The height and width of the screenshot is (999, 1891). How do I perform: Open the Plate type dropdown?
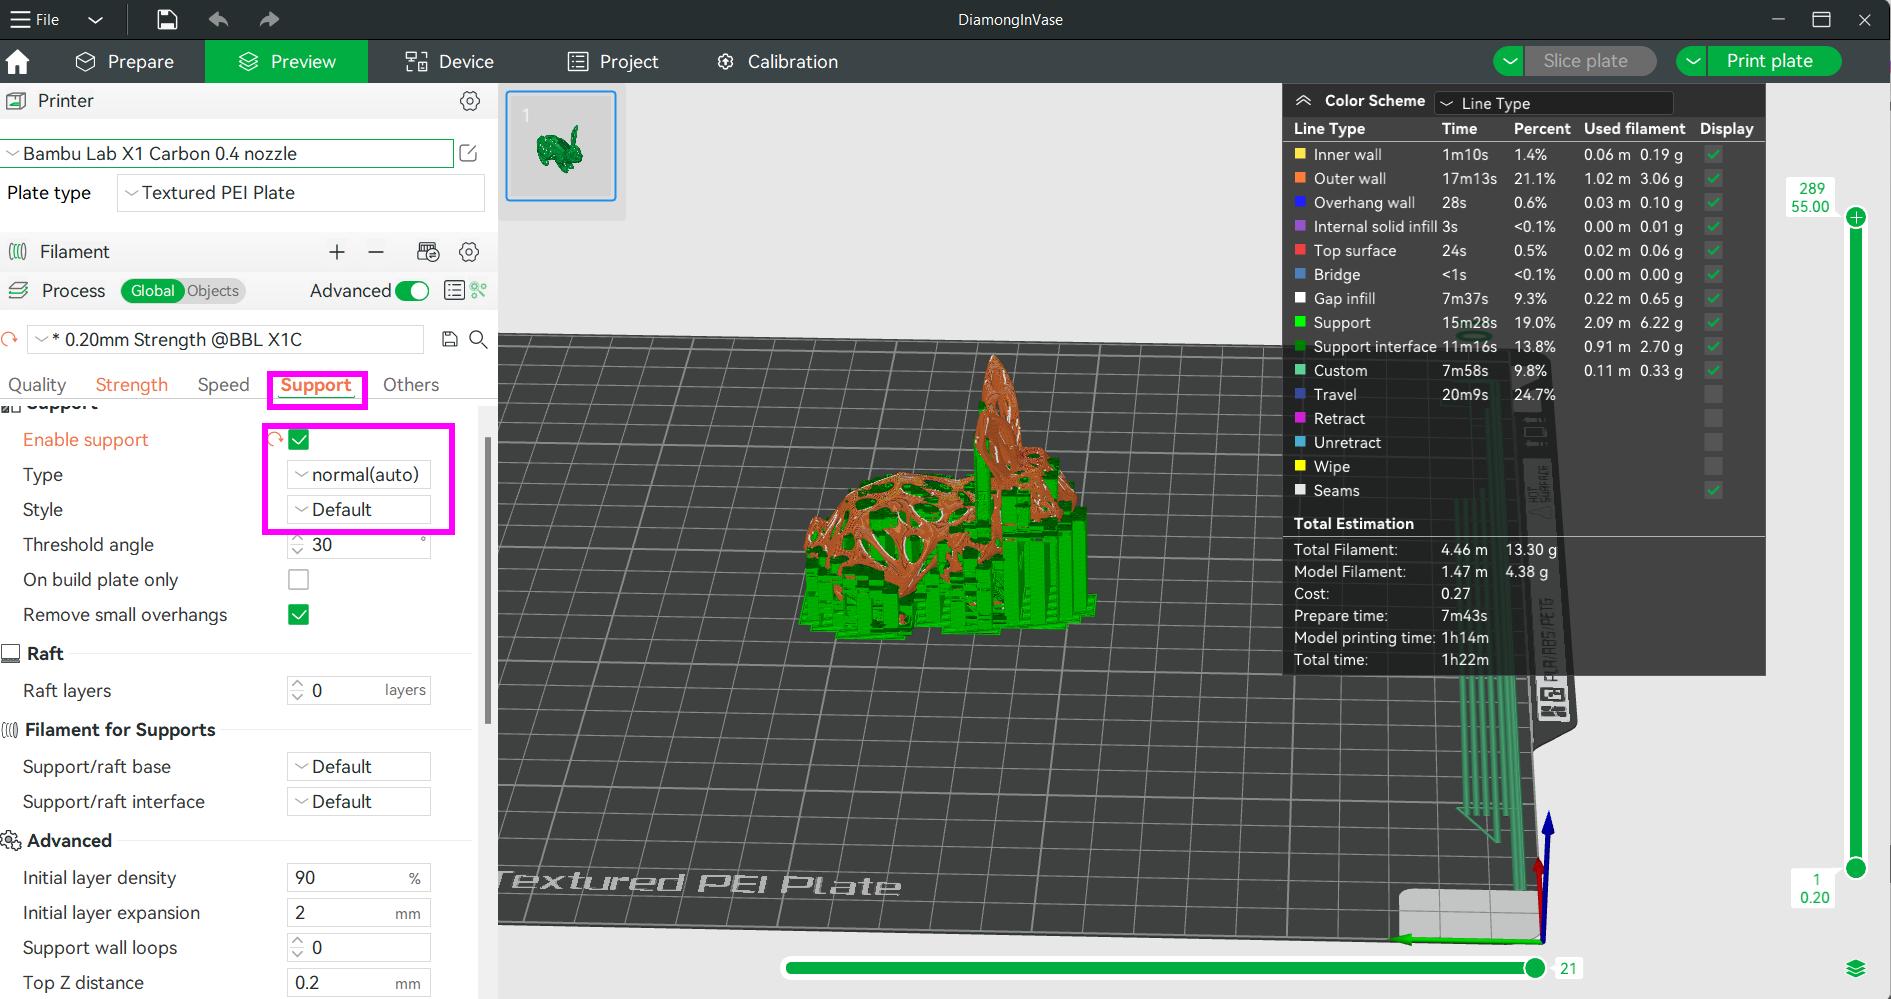coord(301,193)
